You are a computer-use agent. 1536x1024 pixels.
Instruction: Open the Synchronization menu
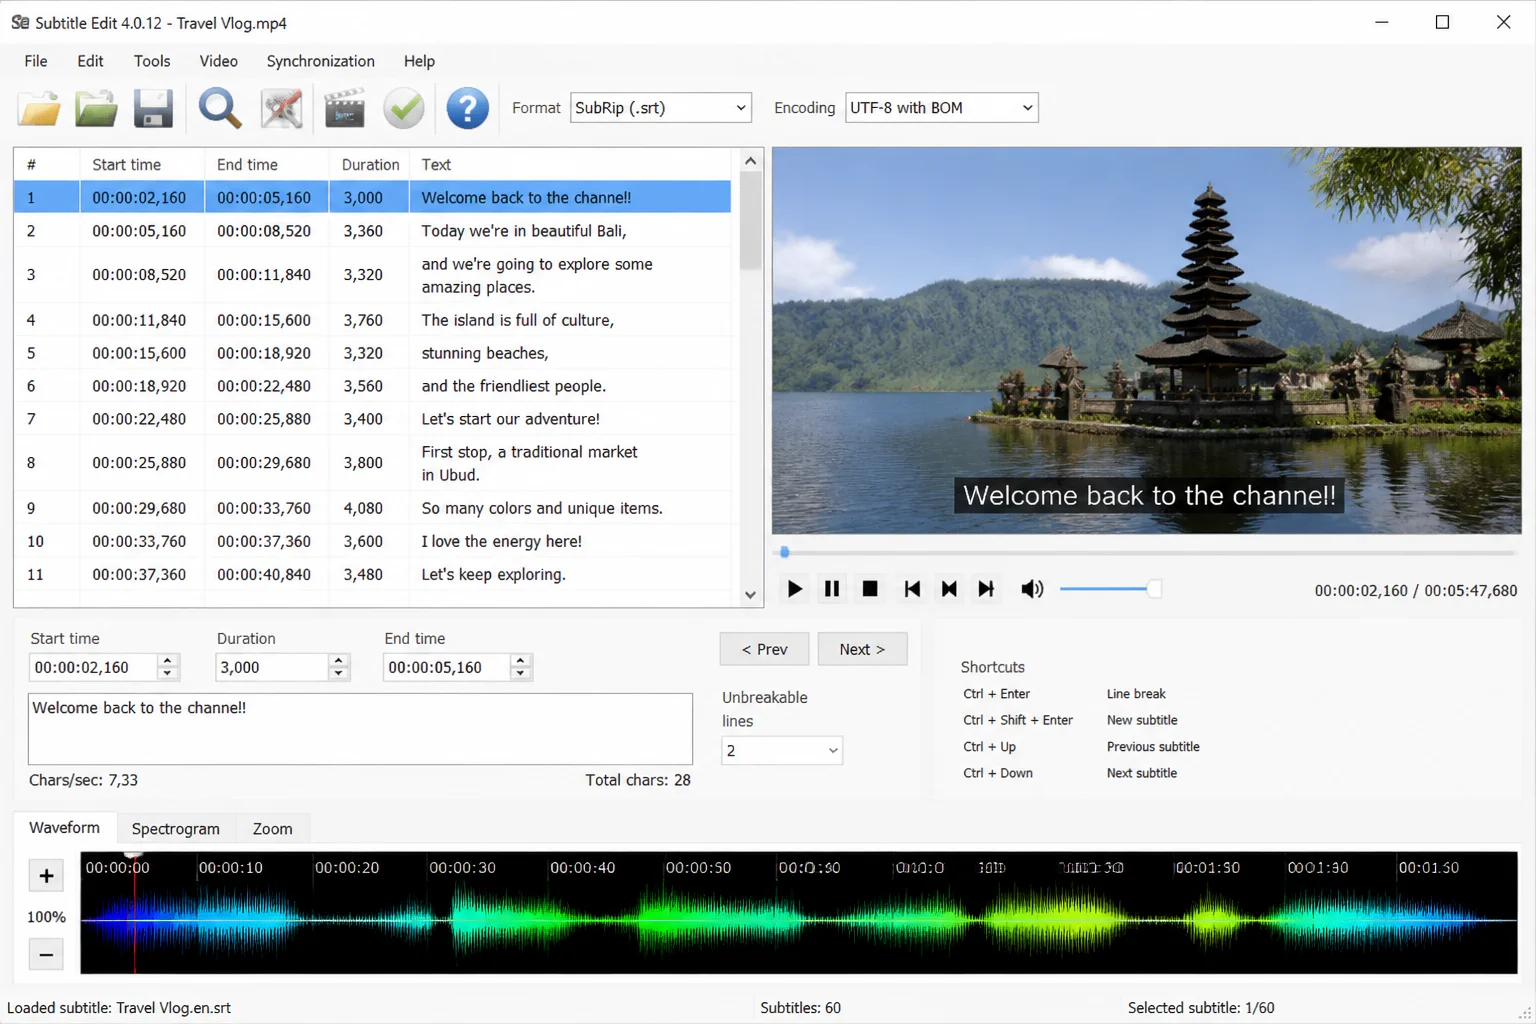[320, 61]
